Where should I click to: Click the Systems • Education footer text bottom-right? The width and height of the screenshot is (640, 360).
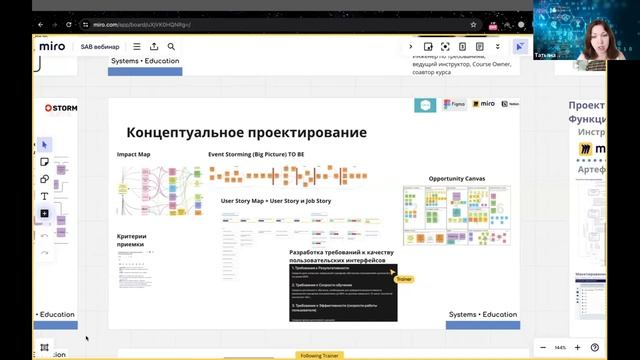pos(483,314)
